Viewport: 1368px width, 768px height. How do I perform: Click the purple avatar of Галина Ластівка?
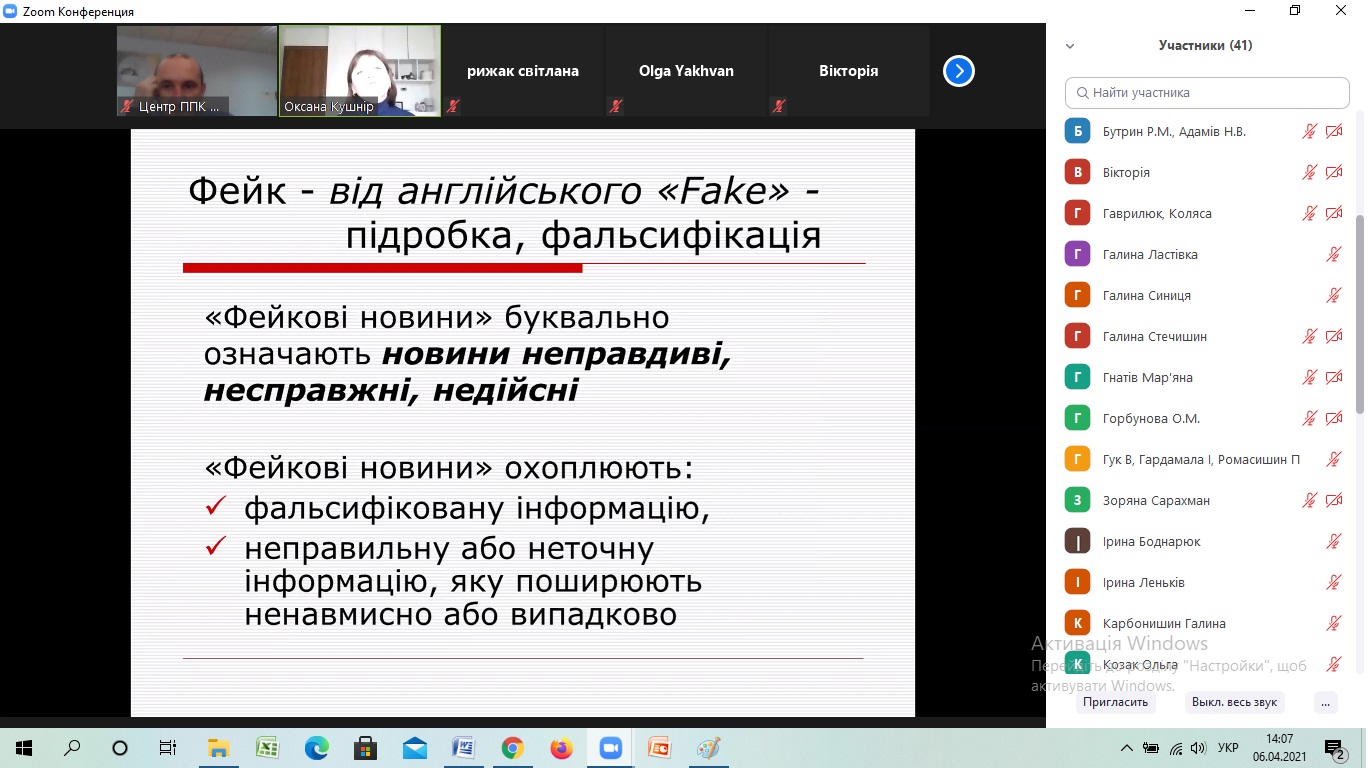pyautogui.click(x=1077, y=254)
